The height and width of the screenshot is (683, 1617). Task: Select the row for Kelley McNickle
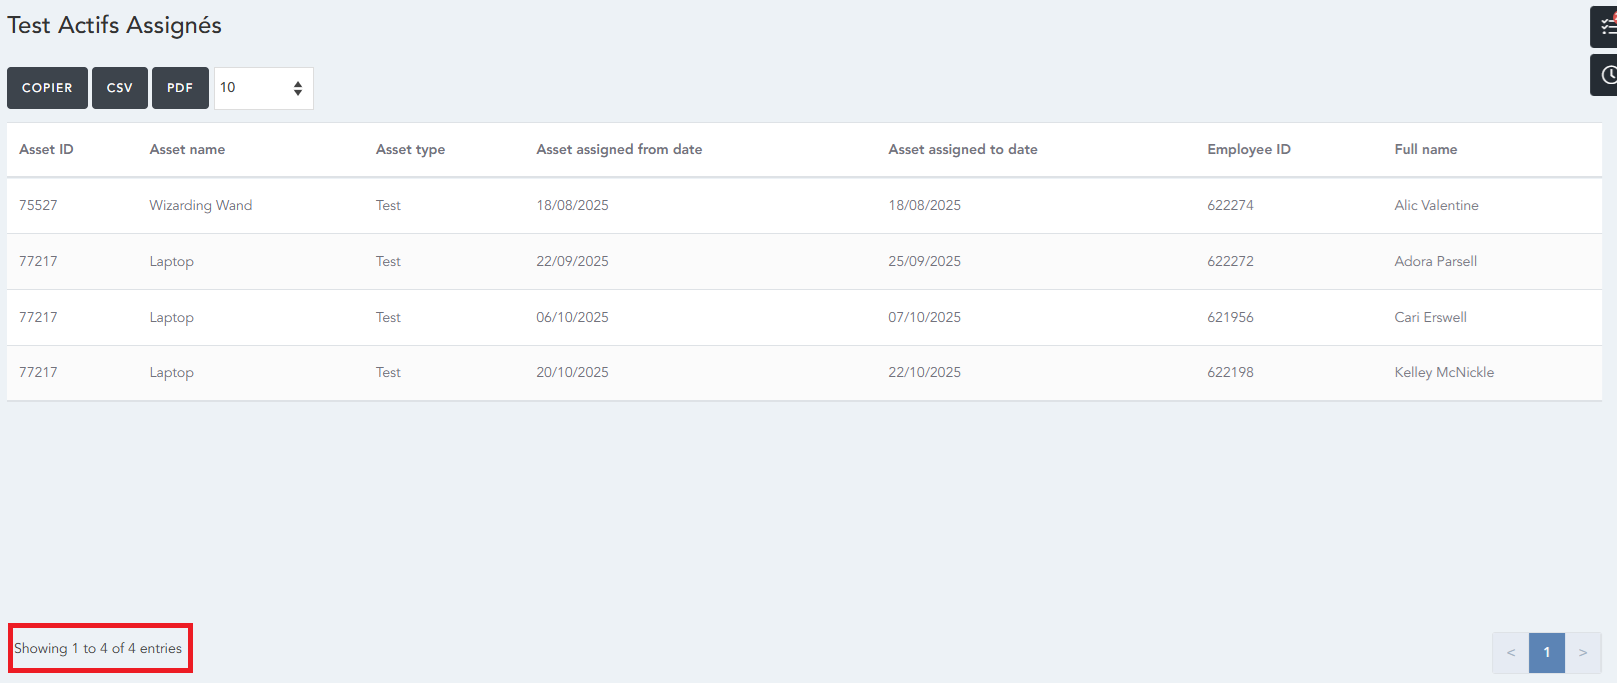1443,372
